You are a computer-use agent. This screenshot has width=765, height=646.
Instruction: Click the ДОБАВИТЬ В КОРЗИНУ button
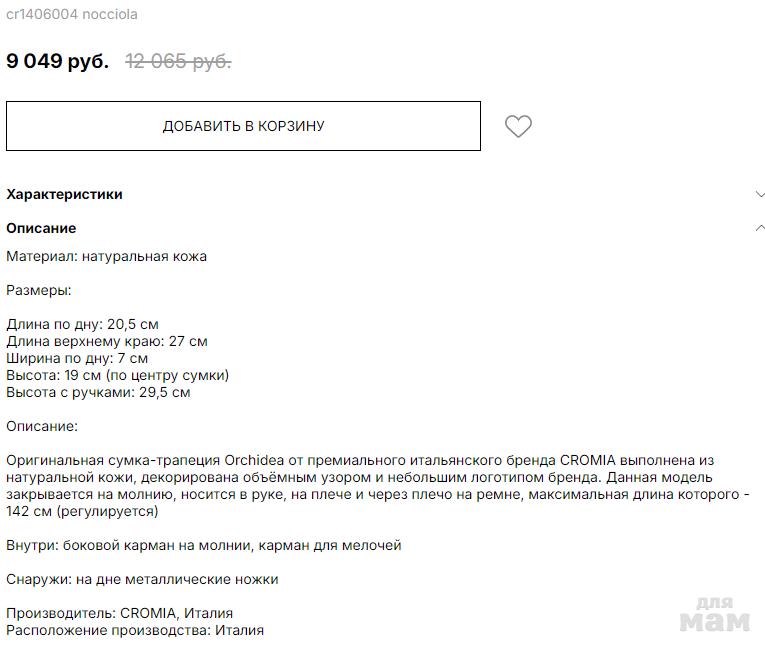[x=243, y=126]
